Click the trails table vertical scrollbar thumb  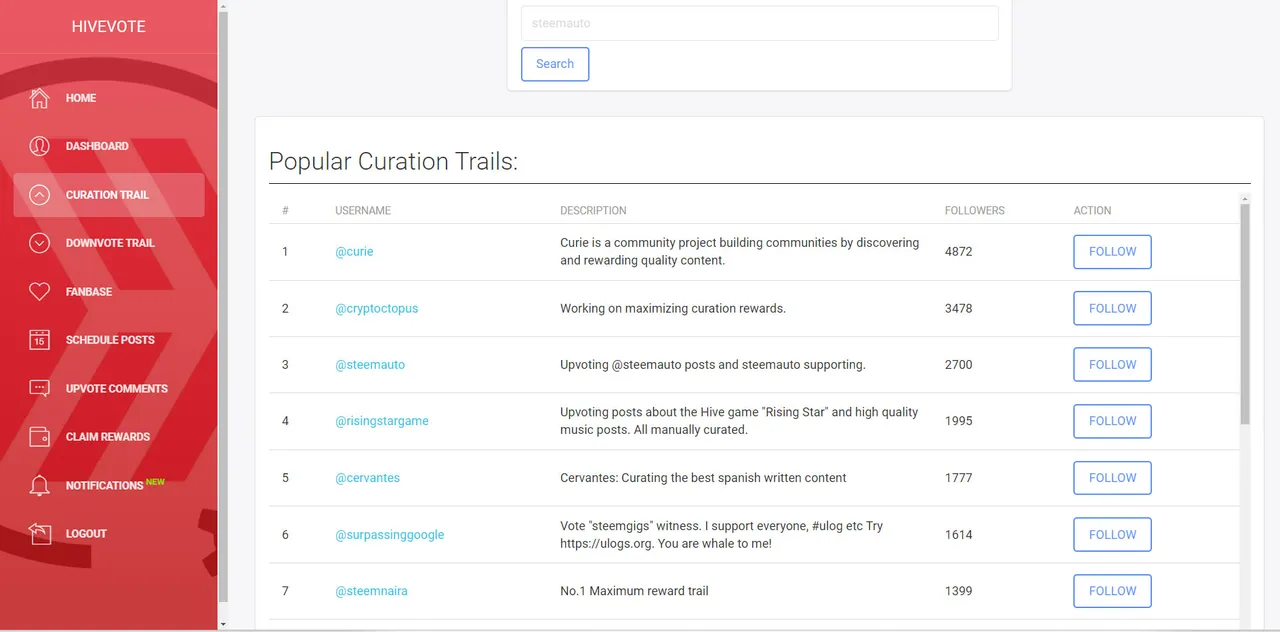coord(1245,313)
